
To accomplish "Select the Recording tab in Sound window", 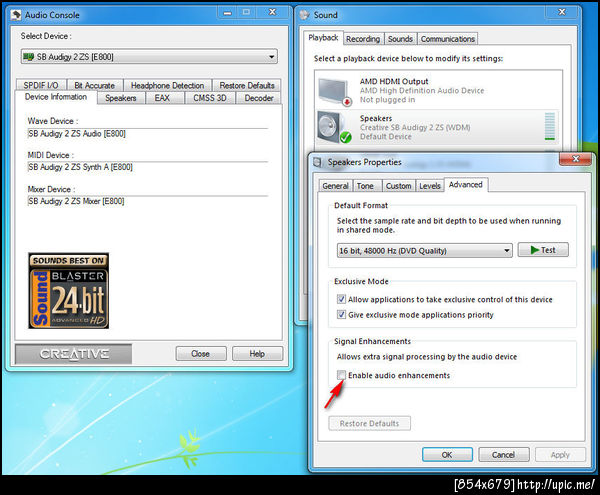I will (363, 39).
